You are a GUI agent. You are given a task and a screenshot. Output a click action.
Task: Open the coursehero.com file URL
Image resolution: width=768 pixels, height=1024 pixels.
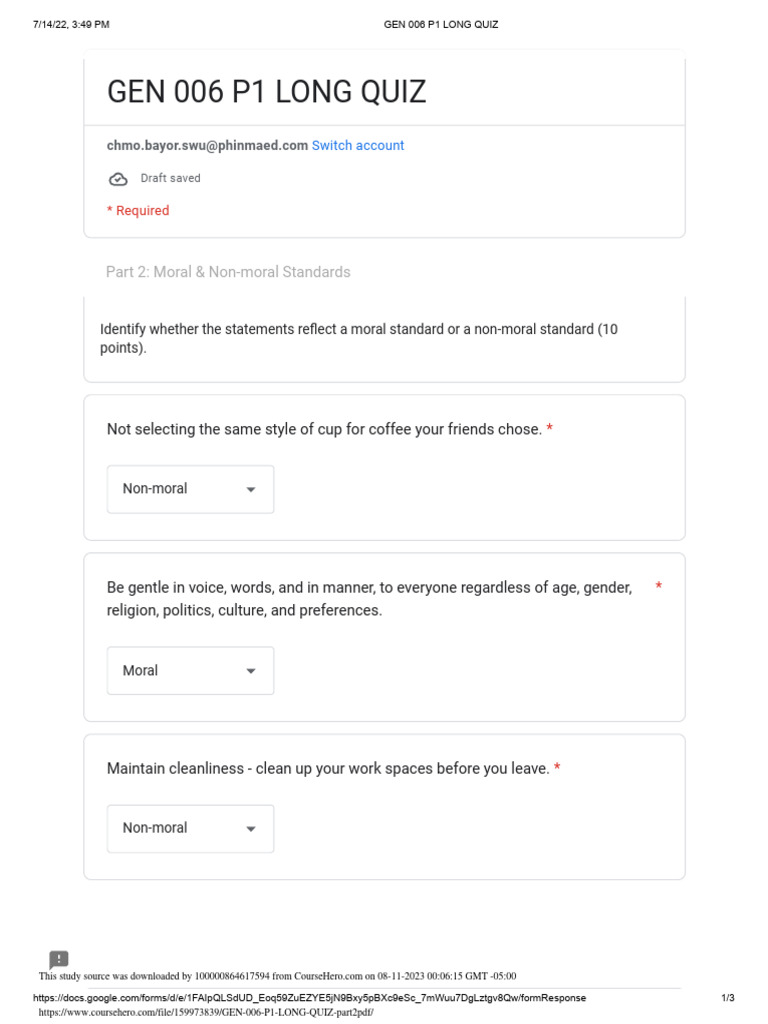(206, 1012)
